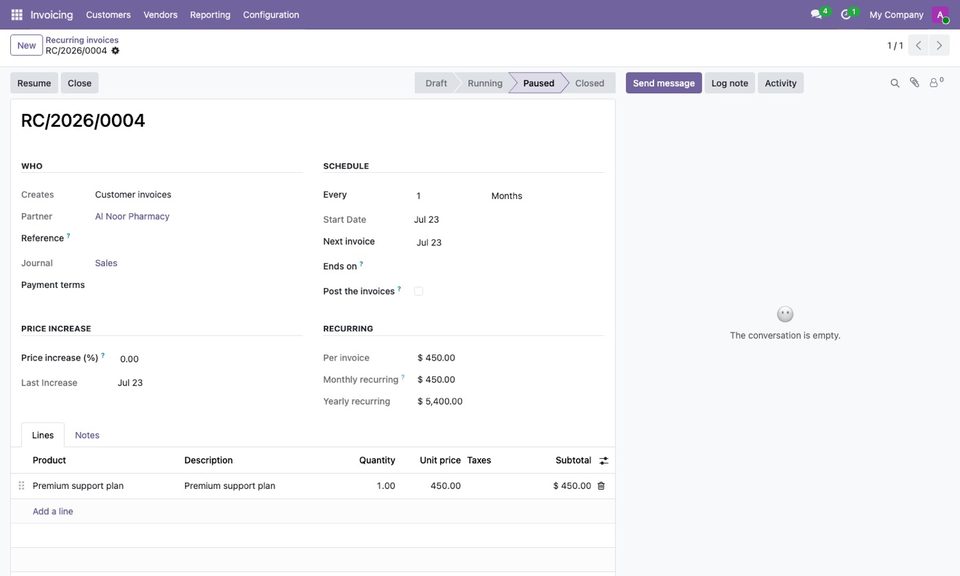This screenshot has height=576, width=960.
Task: Show help tooltip for Monthly recurring
Action: 403,377
